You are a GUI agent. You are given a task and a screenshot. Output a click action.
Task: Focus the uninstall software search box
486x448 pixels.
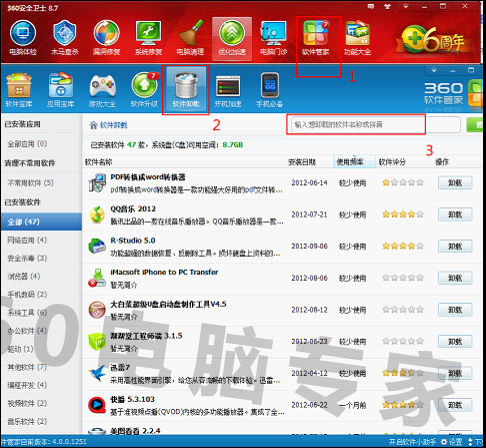tap(376, 125)
